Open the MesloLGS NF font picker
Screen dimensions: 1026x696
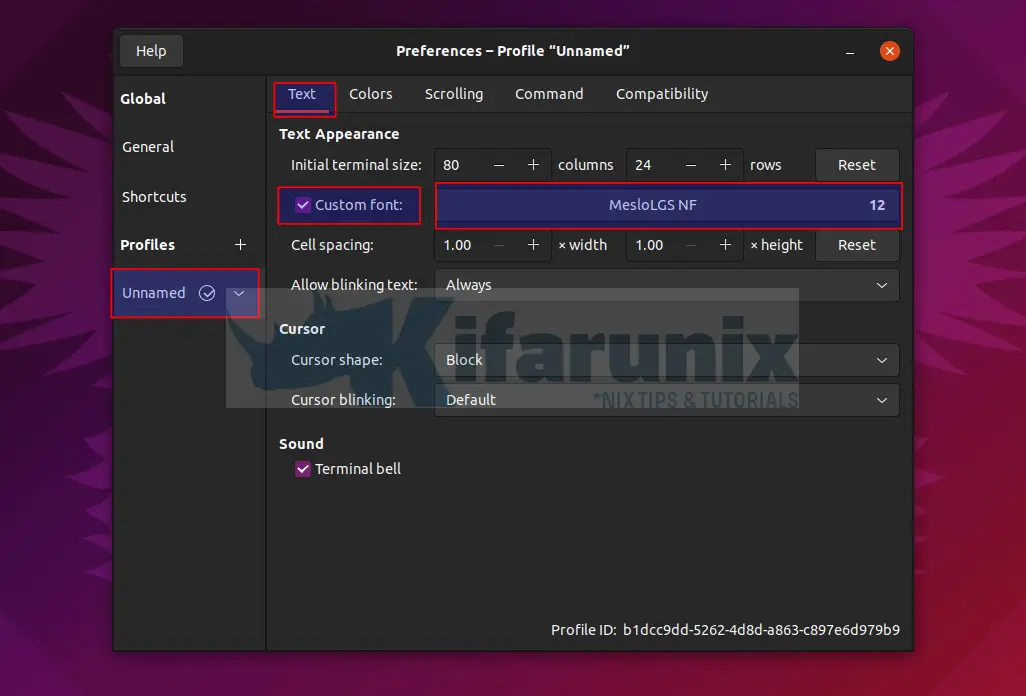click(x=667, y=205)
